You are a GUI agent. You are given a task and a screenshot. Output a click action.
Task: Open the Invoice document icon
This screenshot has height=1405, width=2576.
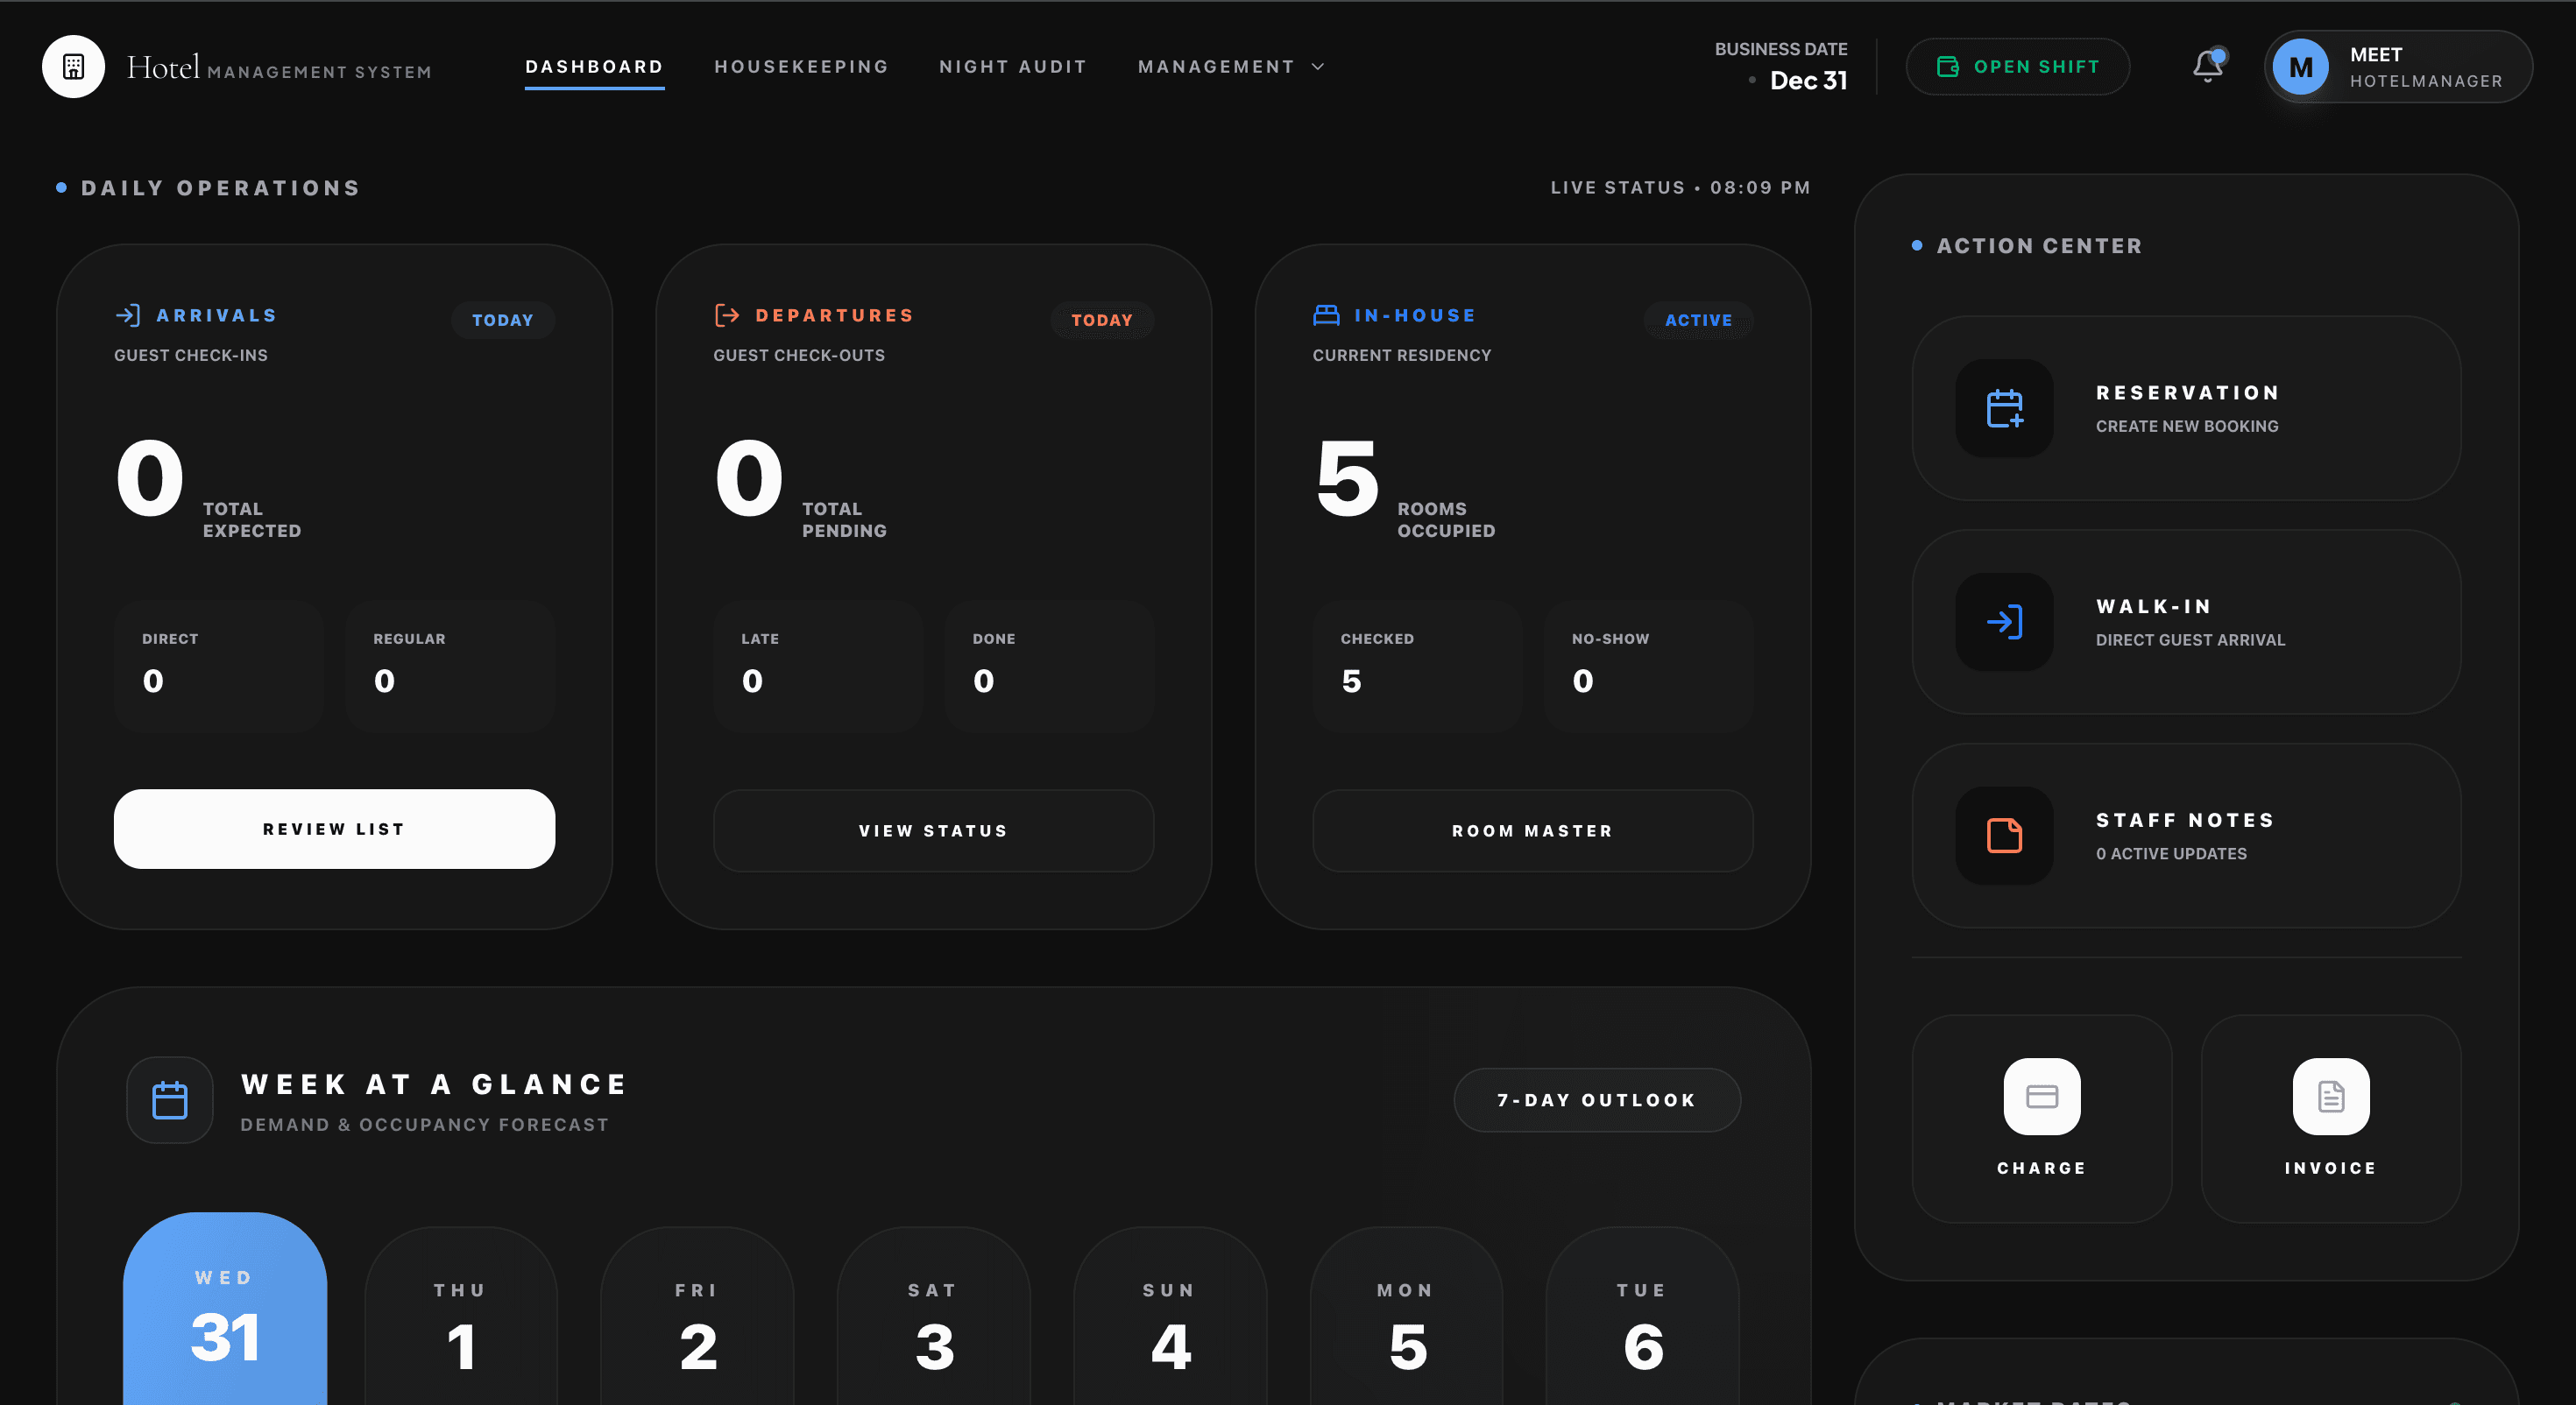pyautogui.click(x=2330, y=1095)
